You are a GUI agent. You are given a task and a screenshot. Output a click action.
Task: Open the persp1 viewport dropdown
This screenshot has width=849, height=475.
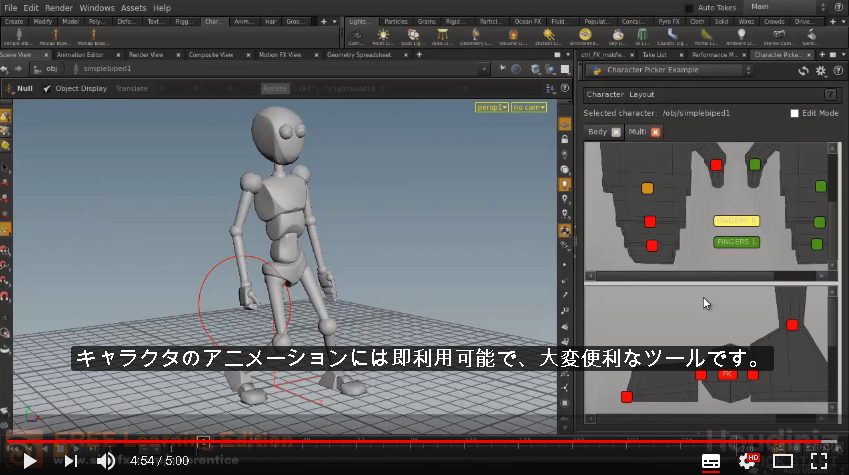tap(492, 107)
